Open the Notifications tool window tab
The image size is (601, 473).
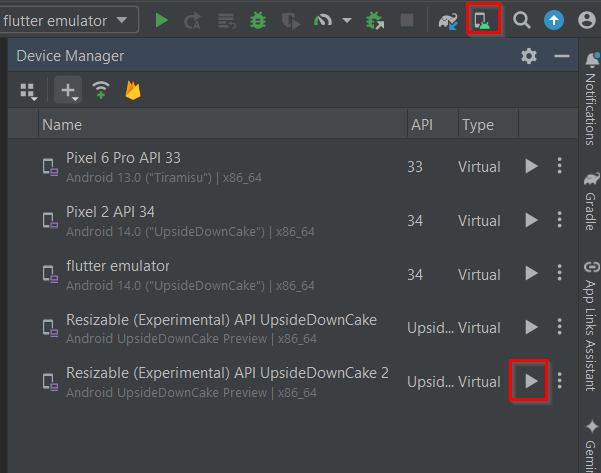(591, 99)
